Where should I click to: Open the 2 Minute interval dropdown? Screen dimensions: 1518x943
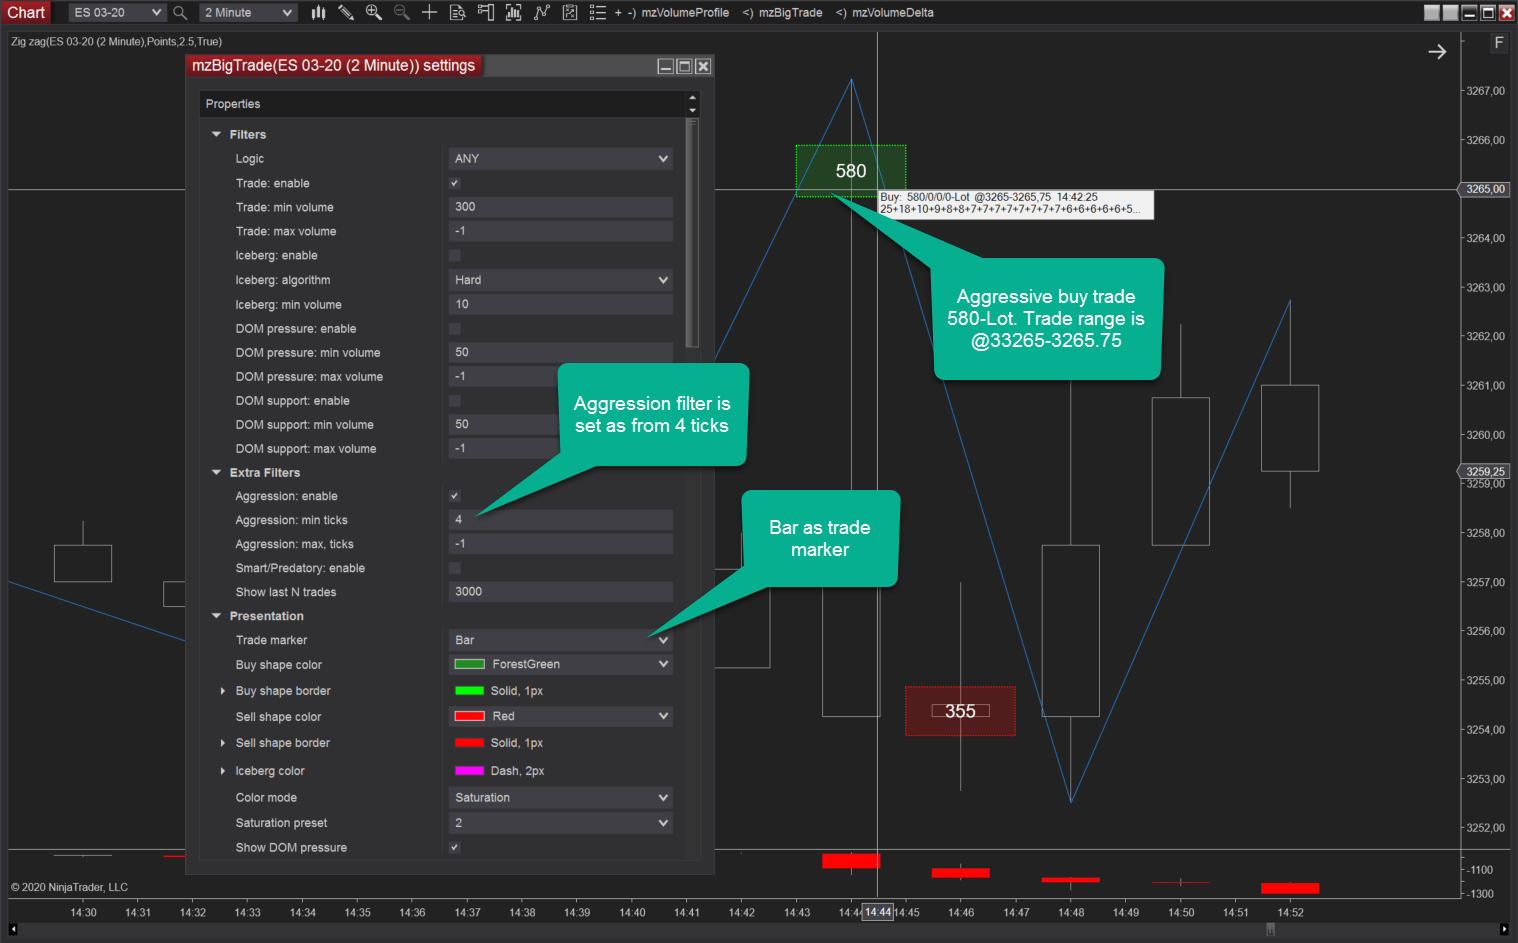click(248, 13)
